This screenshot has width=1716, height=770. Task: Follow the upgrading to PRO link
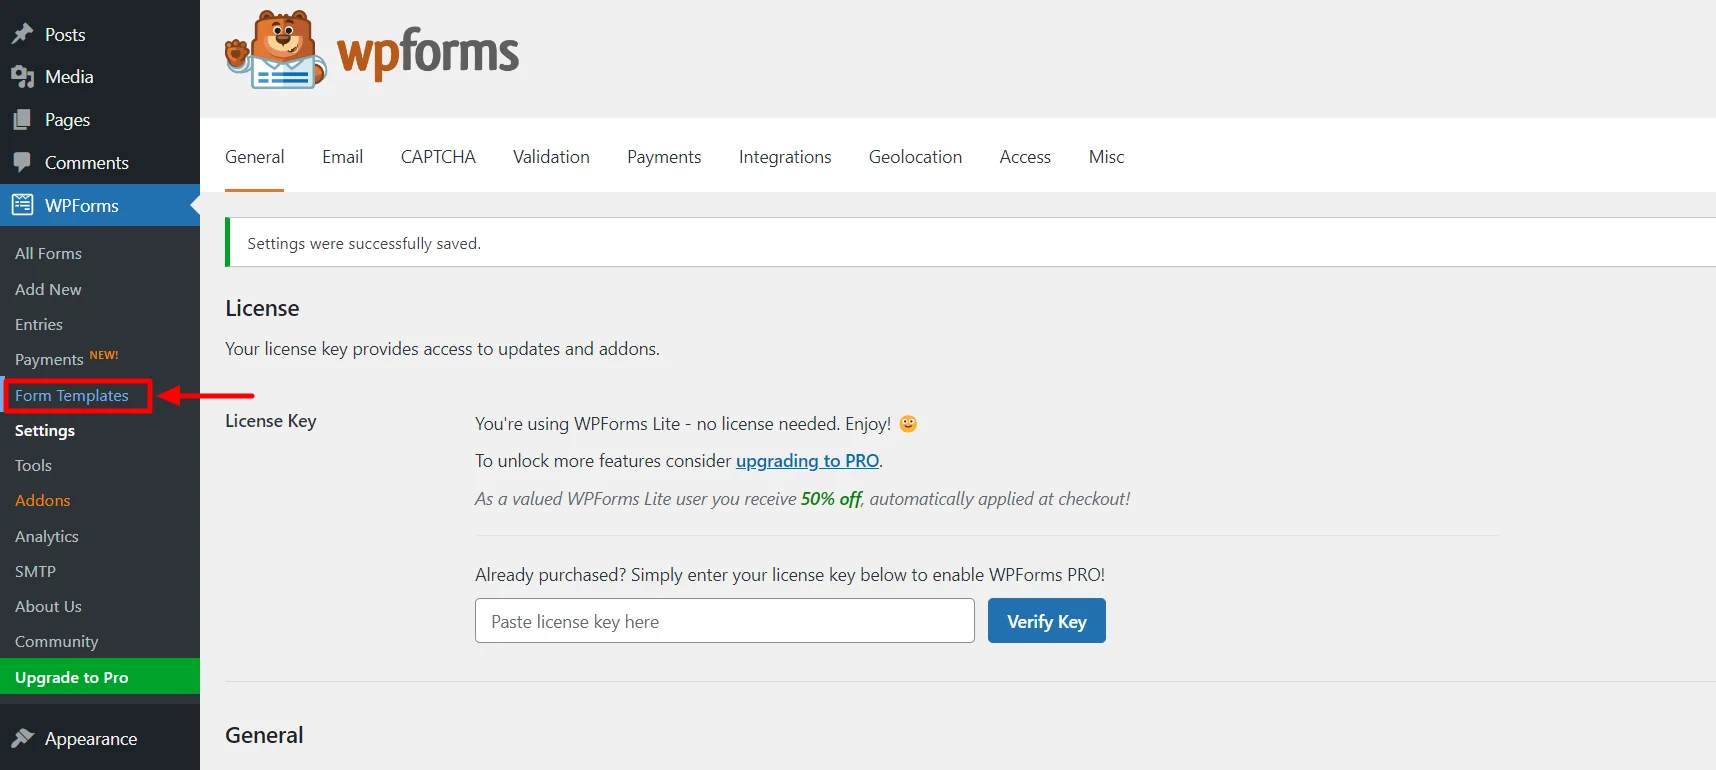[x=807, y=461]
